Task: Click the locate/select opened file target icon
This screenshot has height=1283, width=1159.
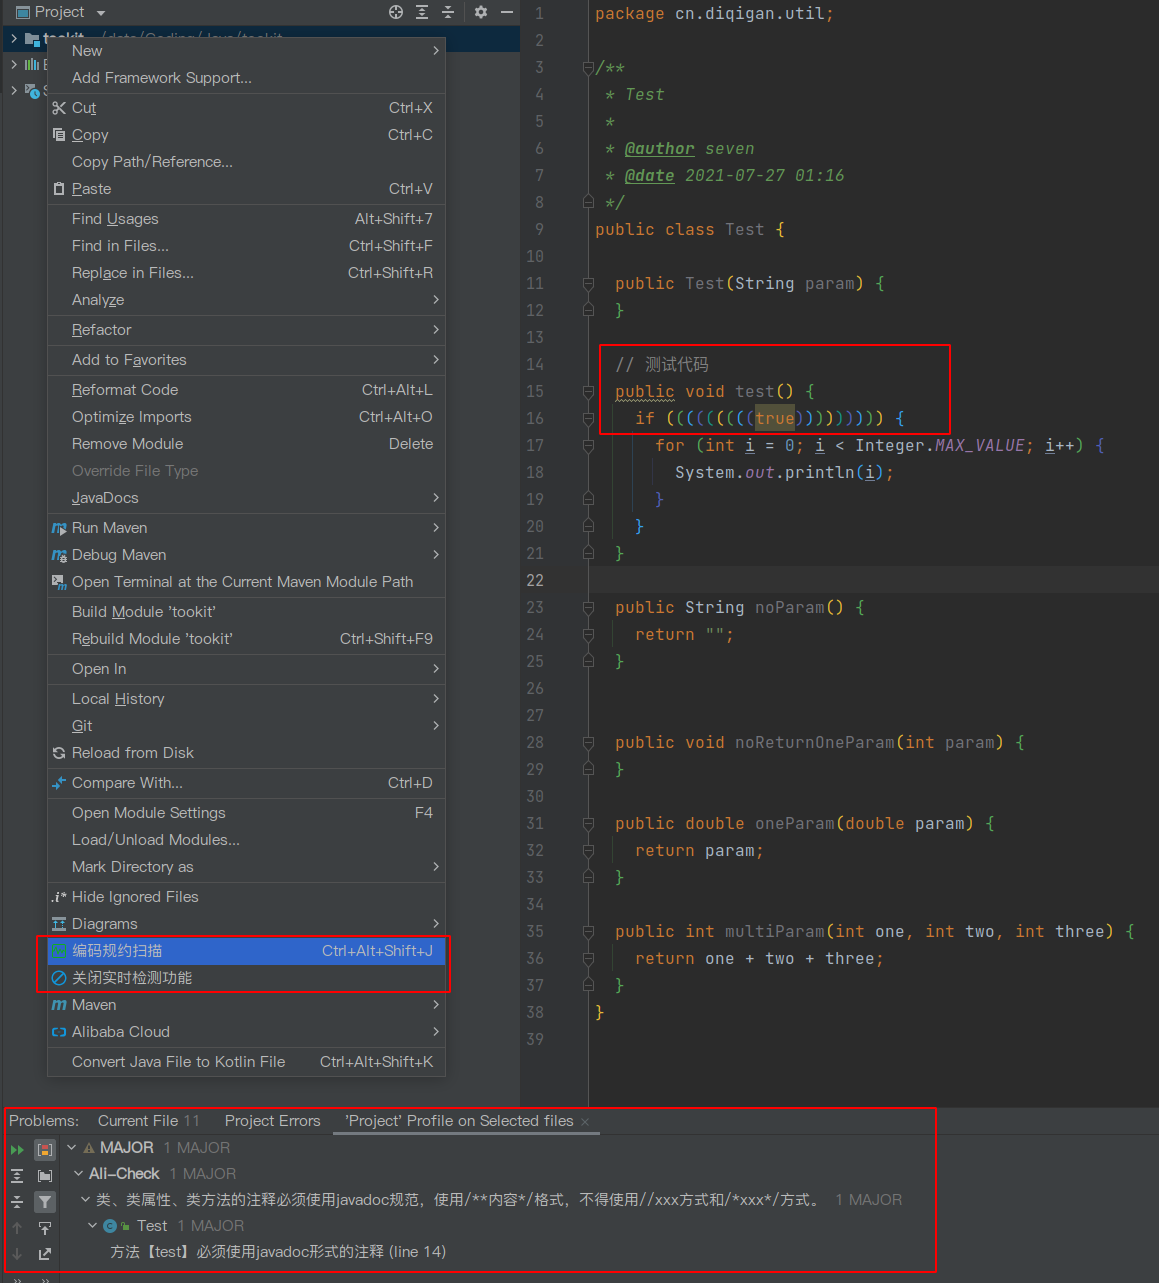Action: [396, 12]
